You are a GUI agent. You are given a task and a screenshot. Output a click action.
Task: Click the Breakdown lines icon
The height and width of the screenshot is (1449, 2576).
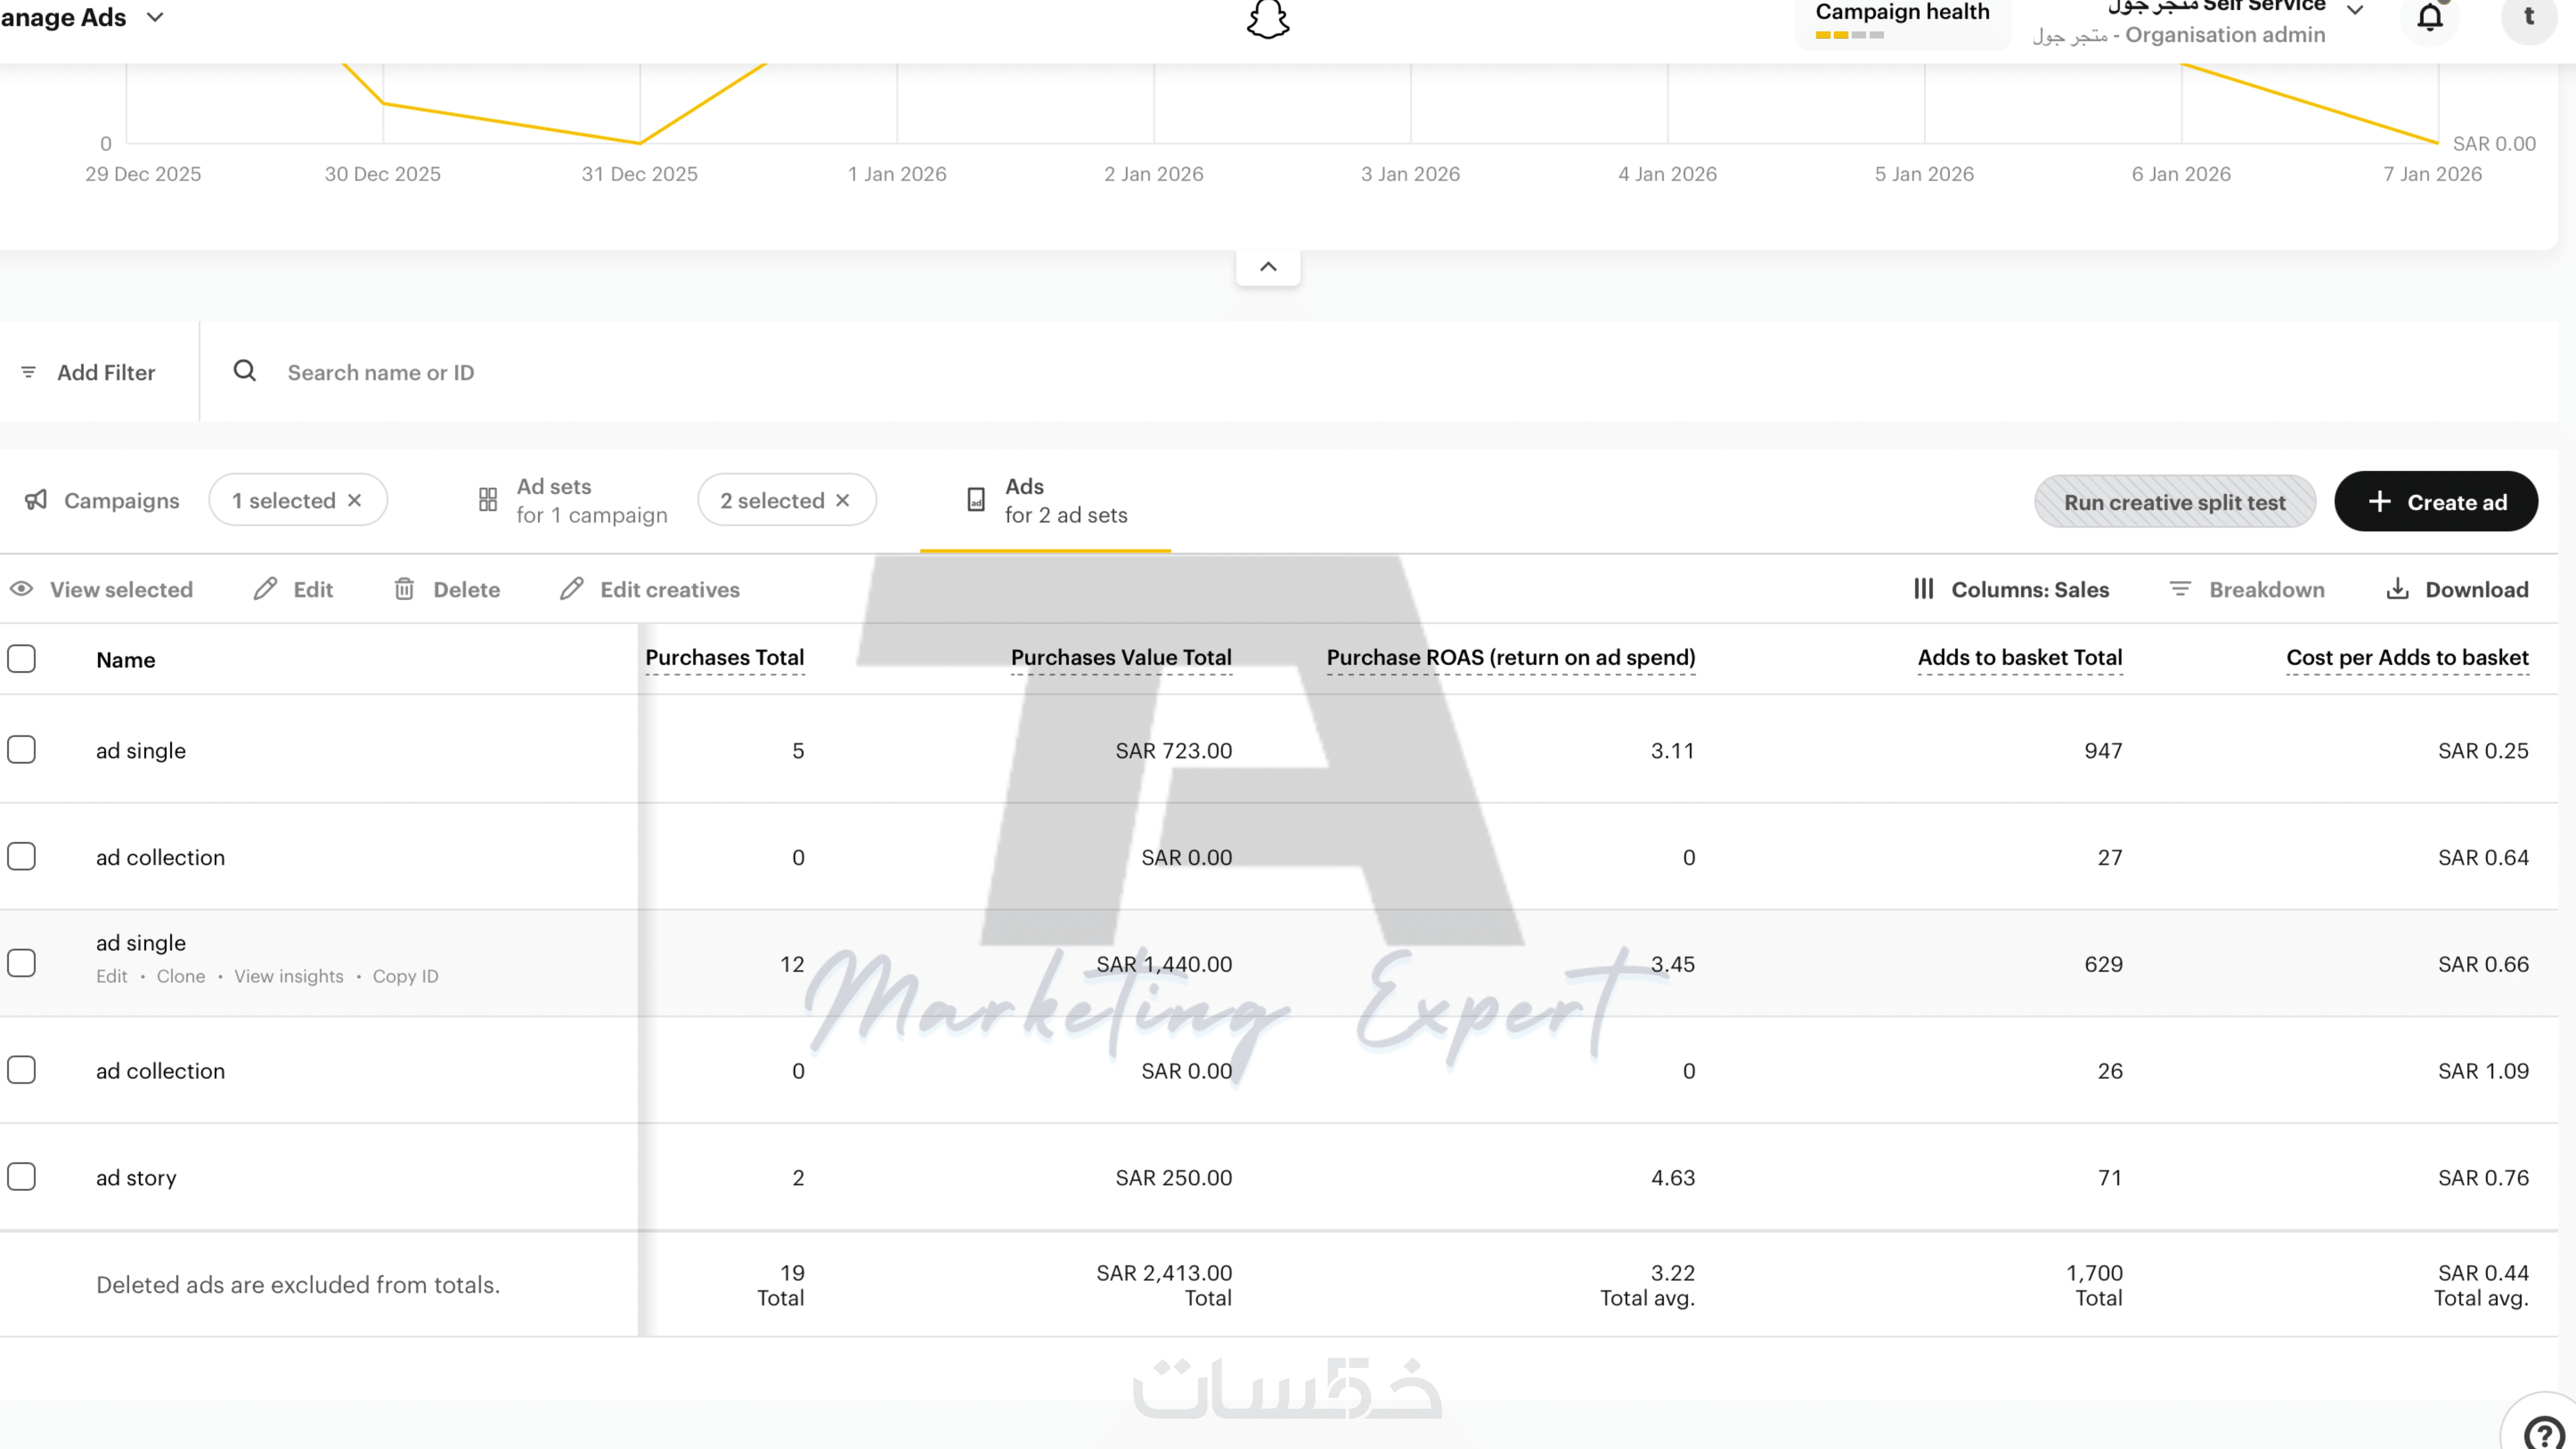coord(2180,589)
